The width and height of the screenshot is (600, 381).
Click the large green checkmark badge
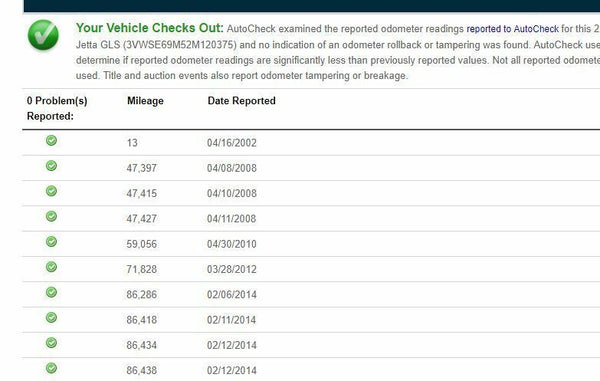(x=43, y=35)
